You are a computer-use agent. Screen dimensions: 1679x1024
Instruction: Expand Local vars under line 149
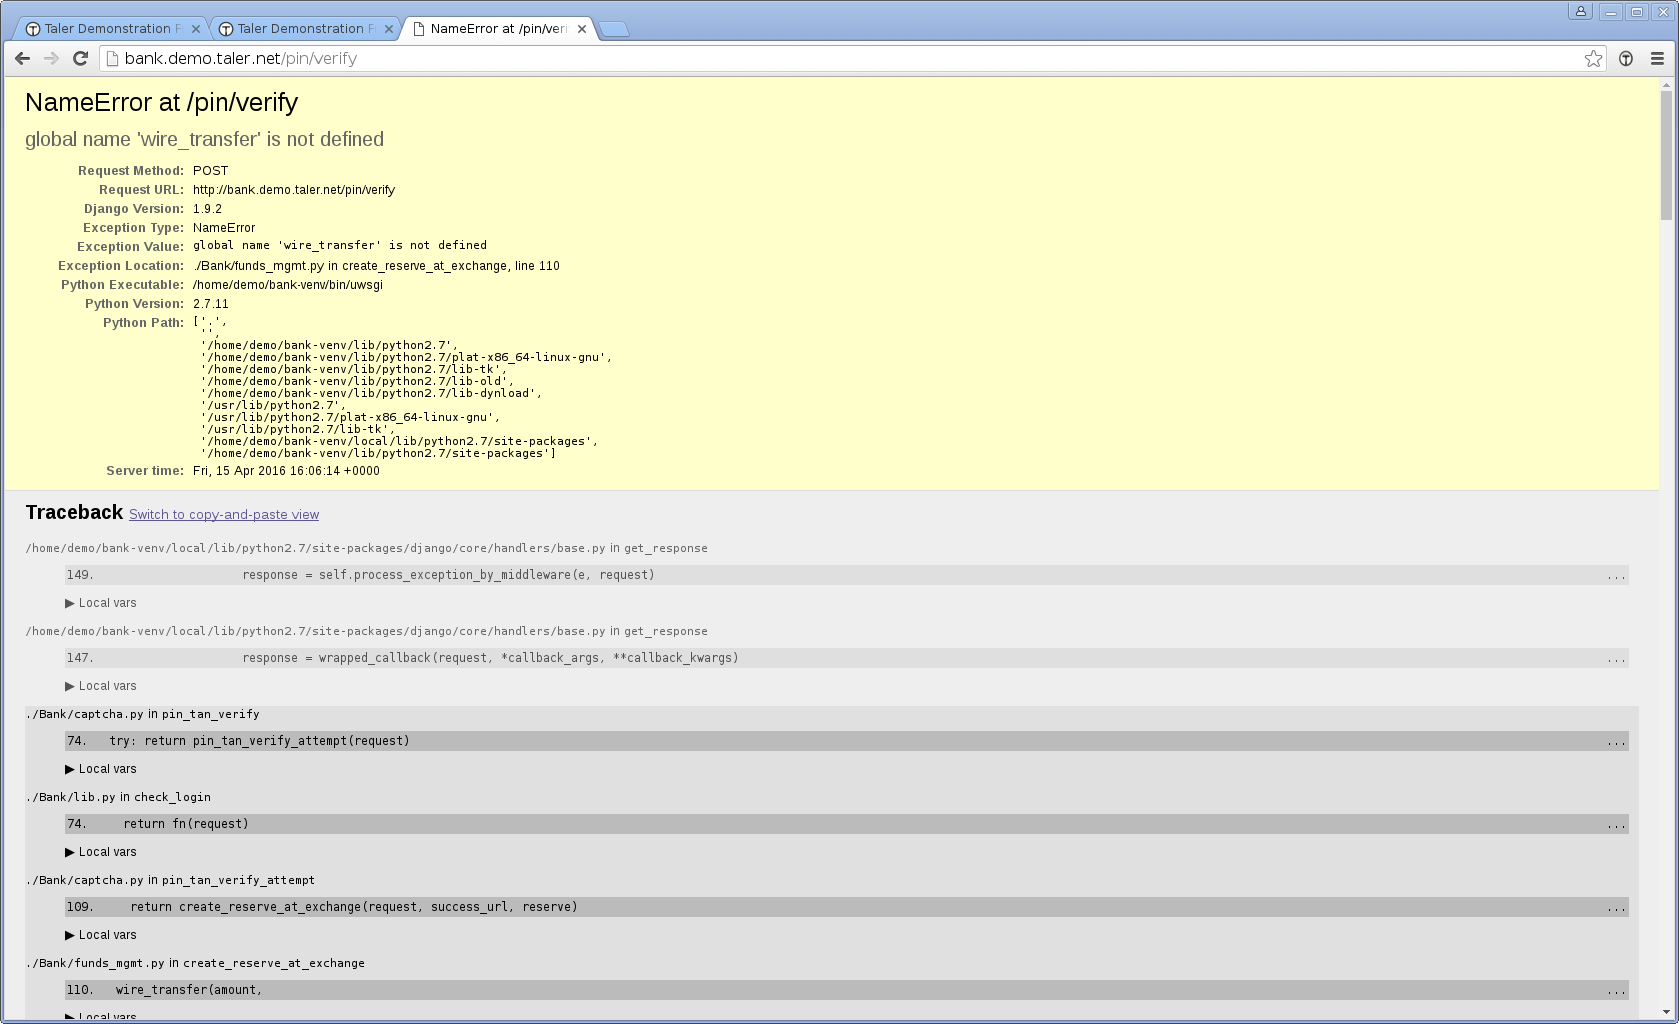point(101,603)
